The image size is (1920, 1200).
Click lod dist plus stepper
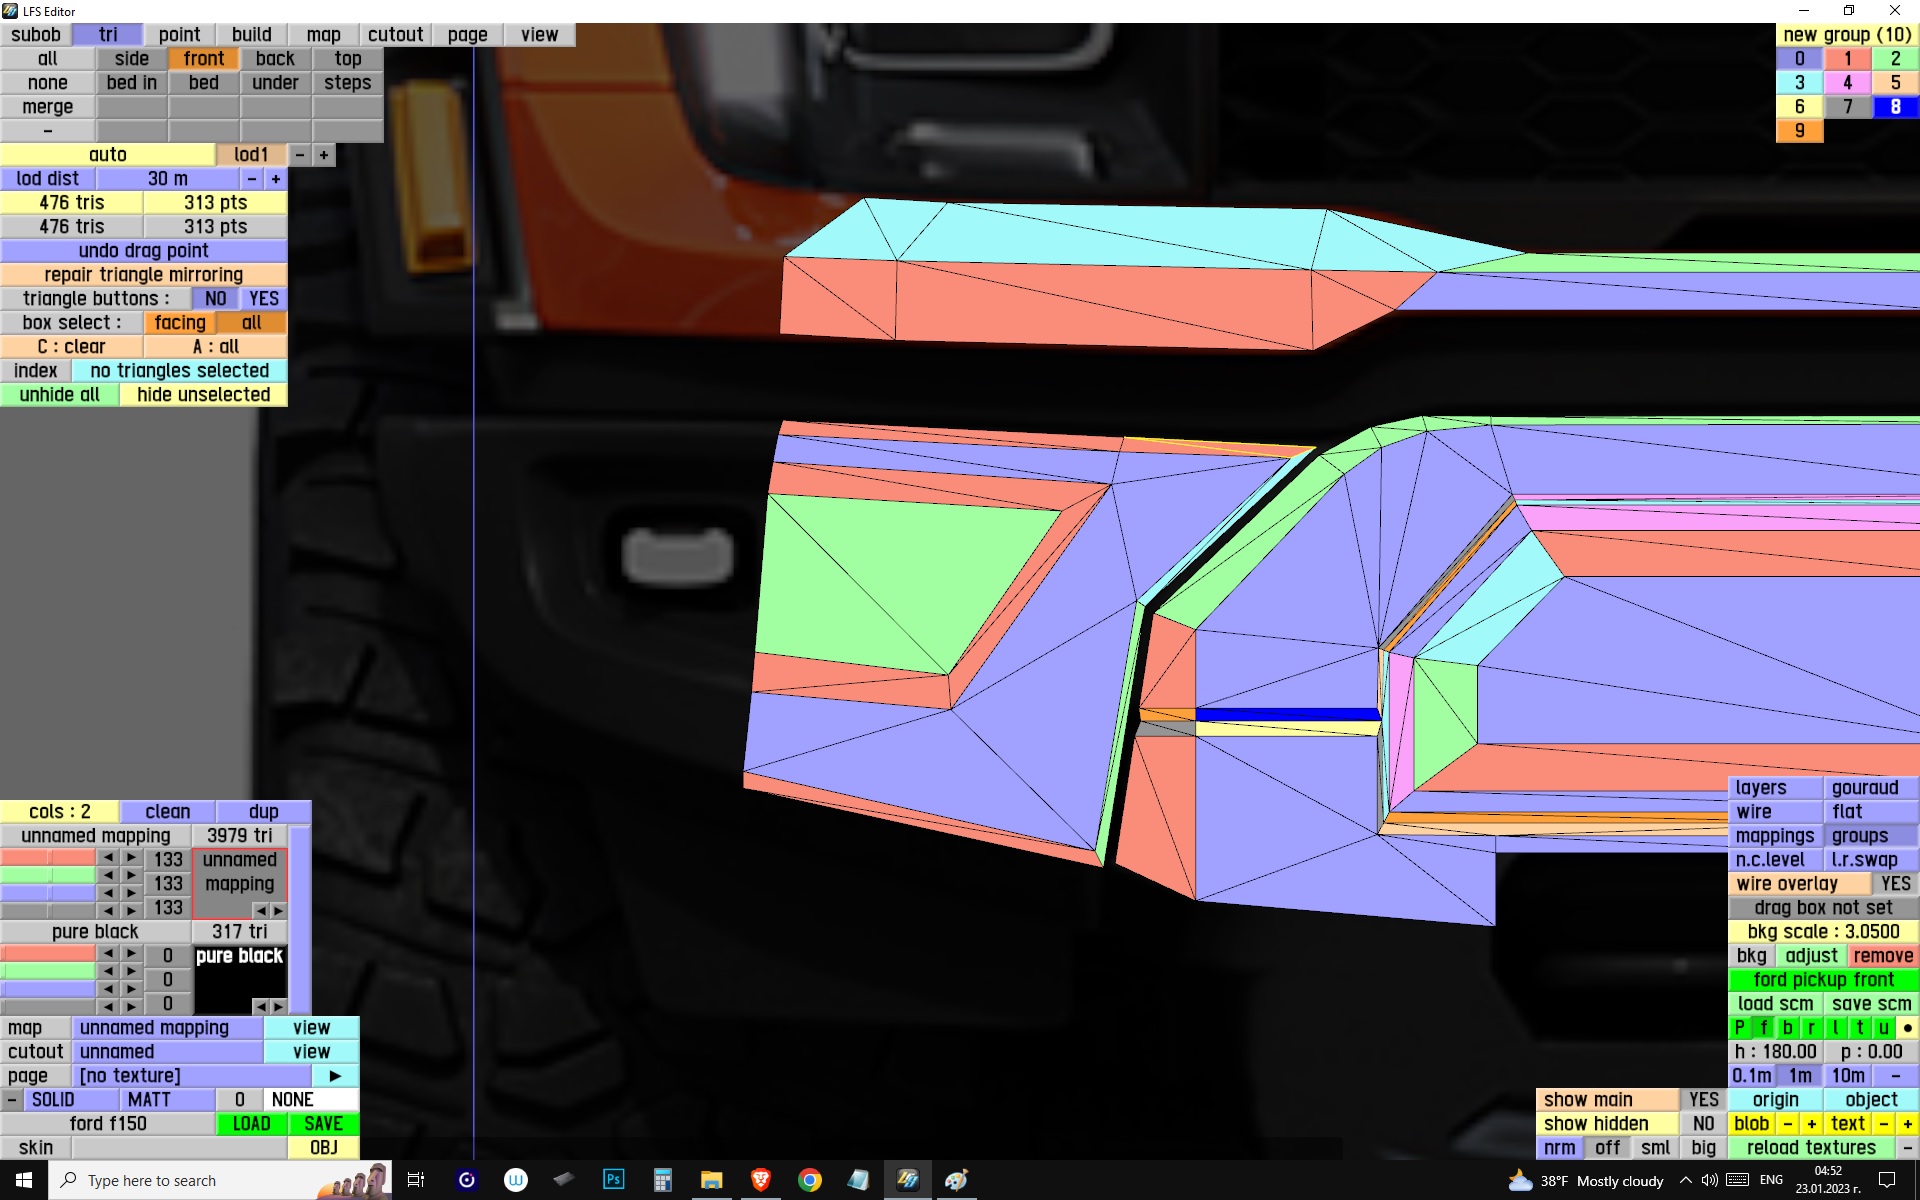[x=276, y=179]
